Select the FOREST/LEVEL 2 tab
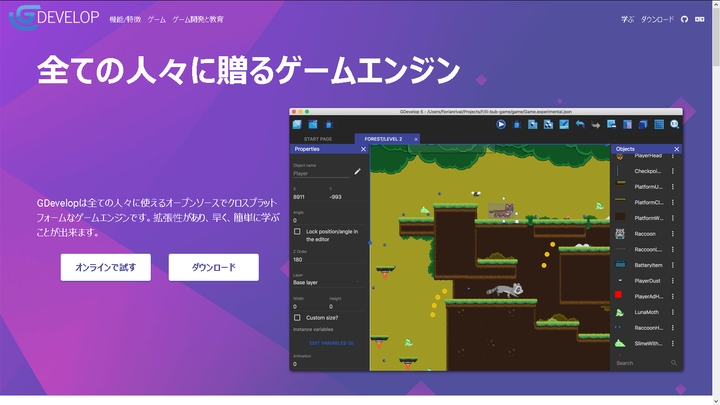The height and width of the screenshot is (405, 720). (x=383, y=139)
